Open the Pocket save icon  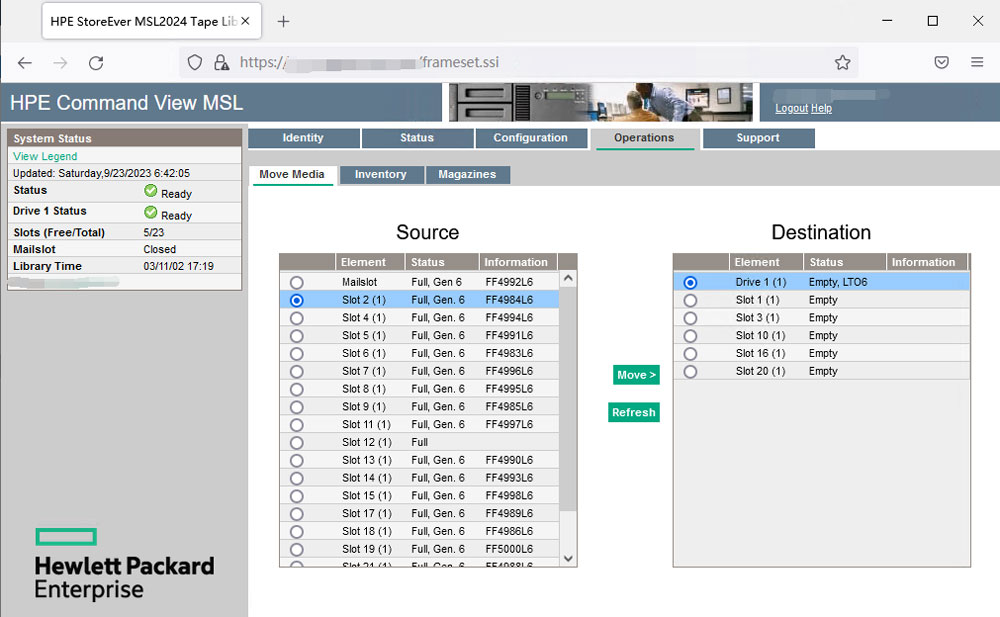point(941,63)
